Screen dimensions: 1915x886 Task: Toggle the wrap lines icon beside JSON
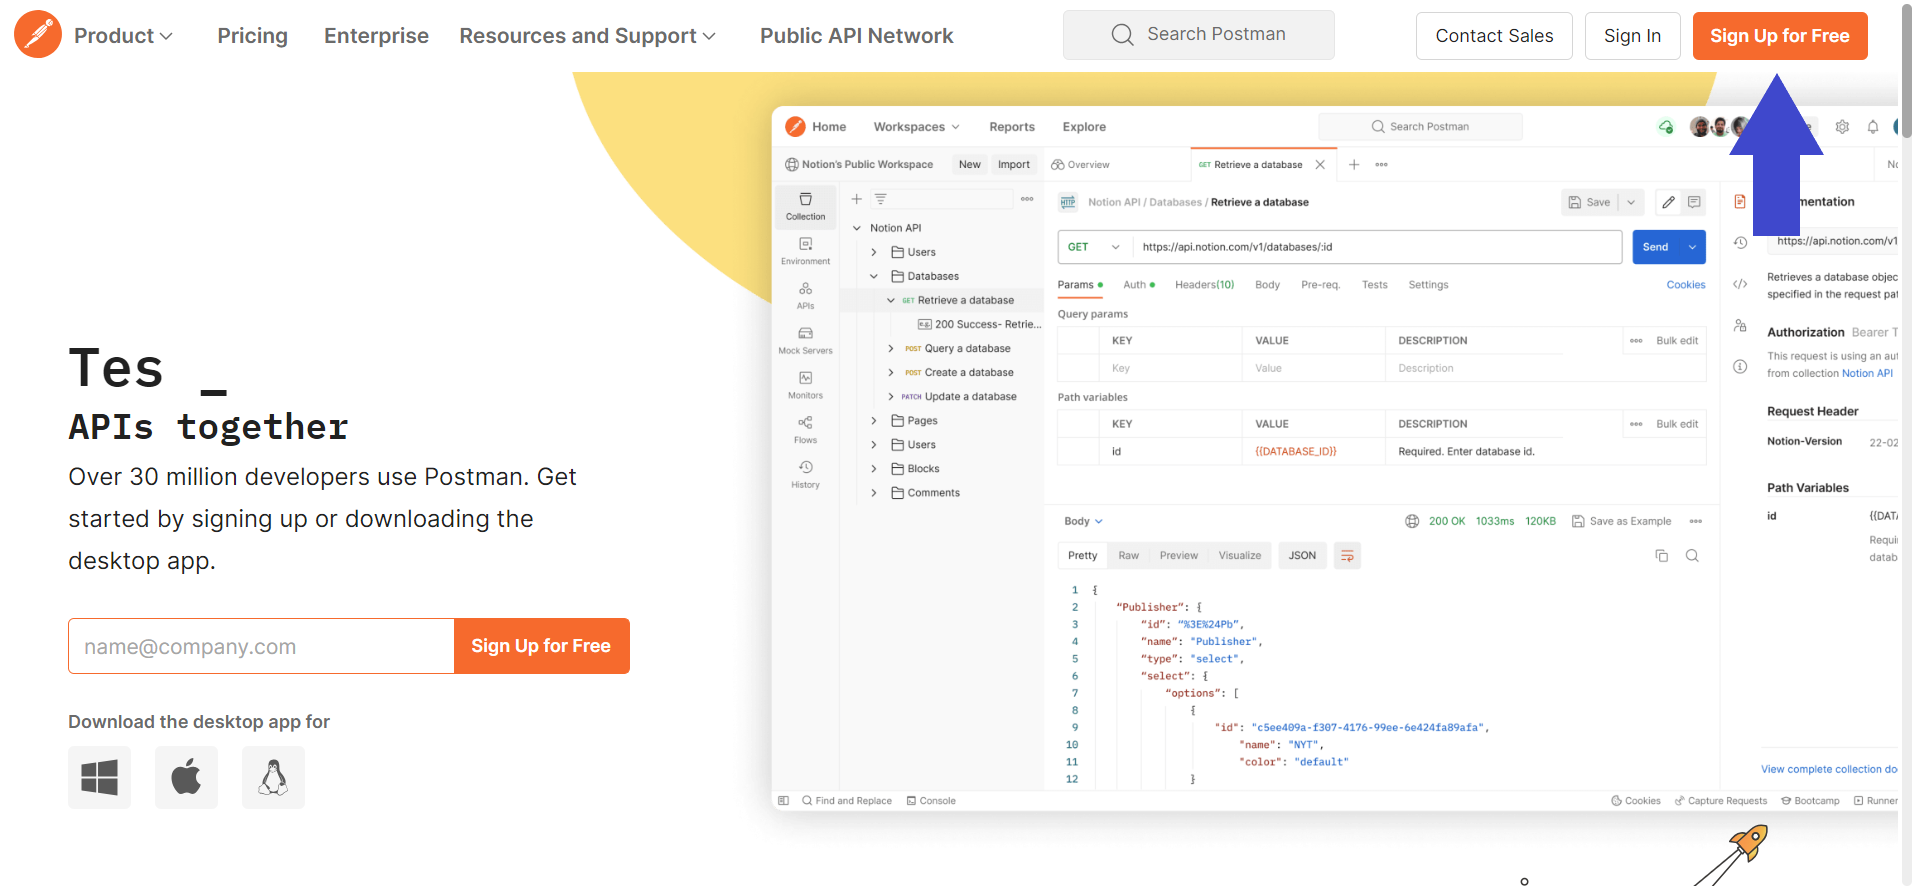[x=1347, y=556]
